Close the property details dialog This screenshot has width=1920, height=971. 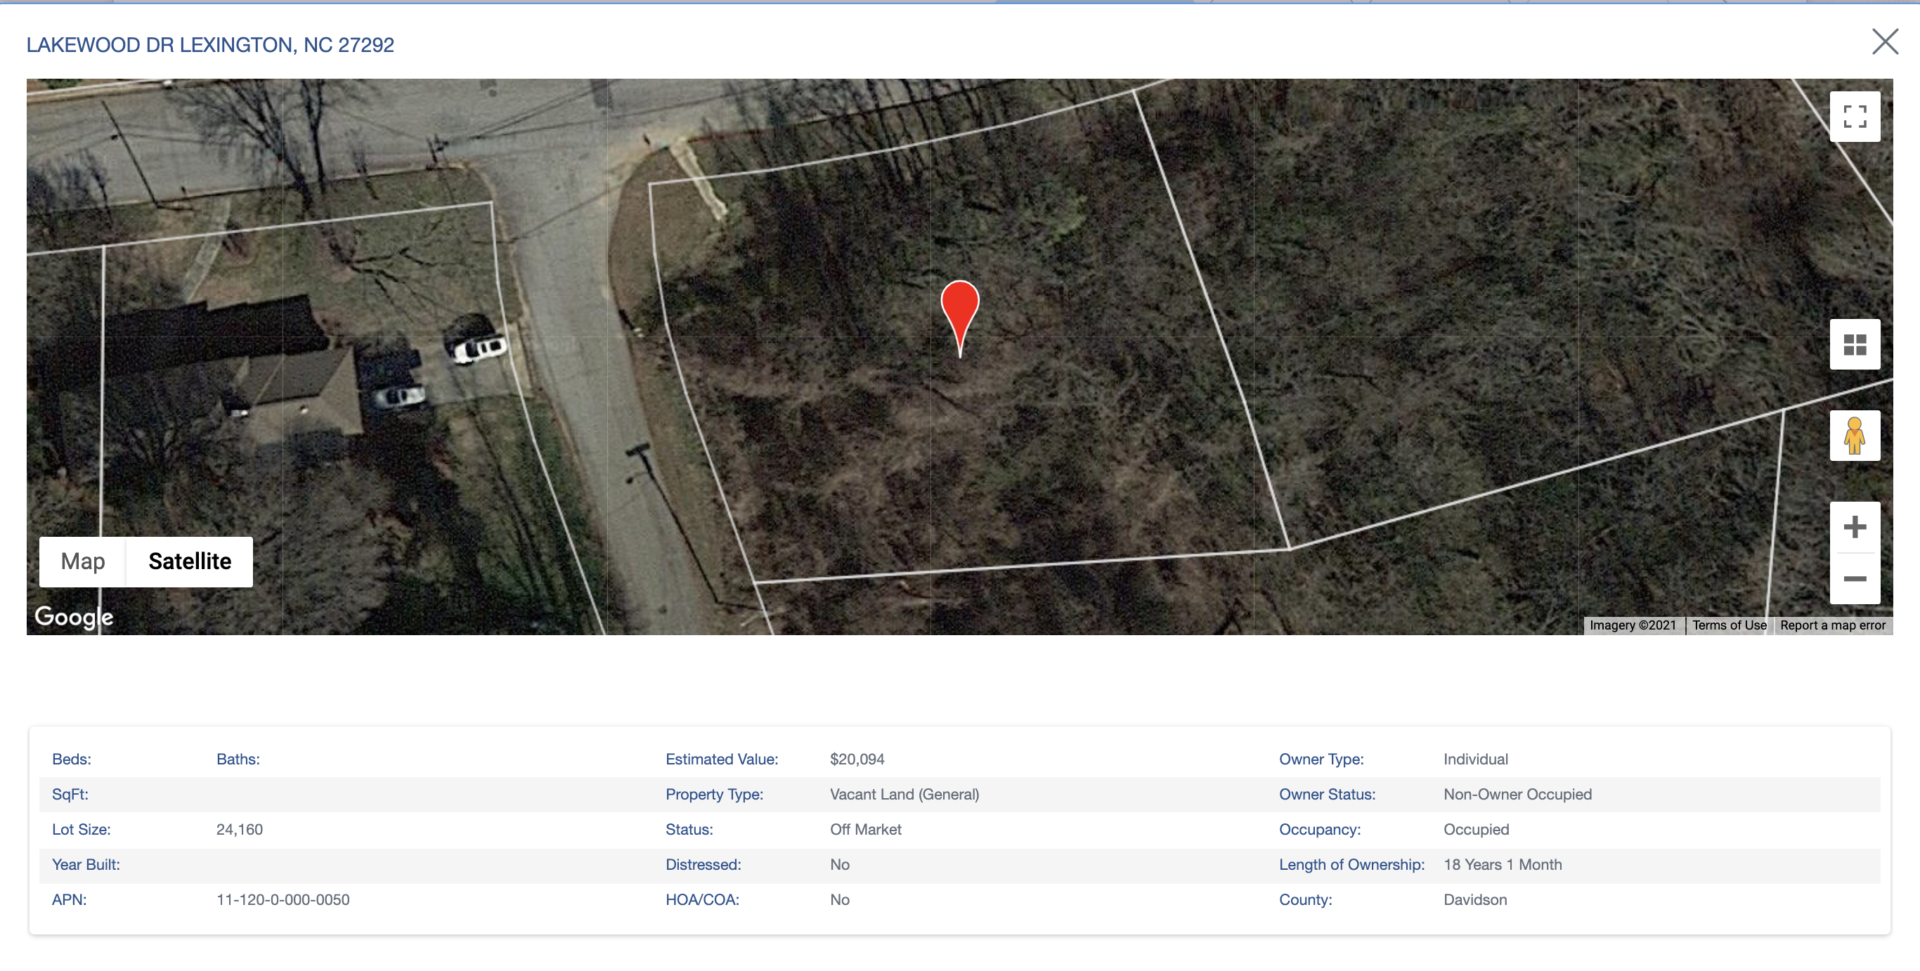tap(1885, 42)
